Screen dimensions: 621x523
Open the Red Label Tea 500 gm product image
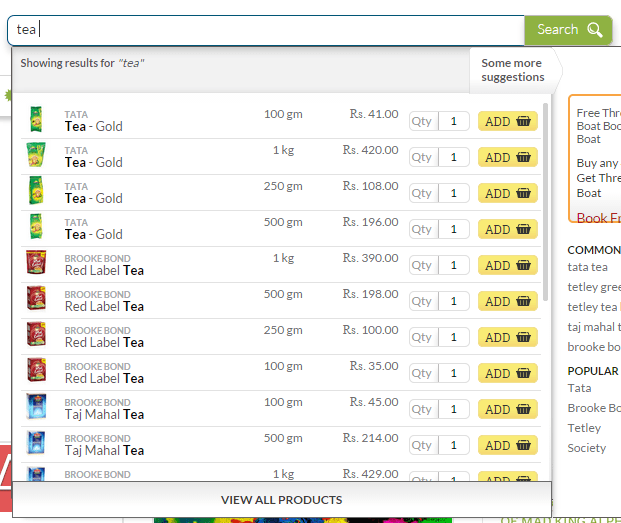coord(36,298)
